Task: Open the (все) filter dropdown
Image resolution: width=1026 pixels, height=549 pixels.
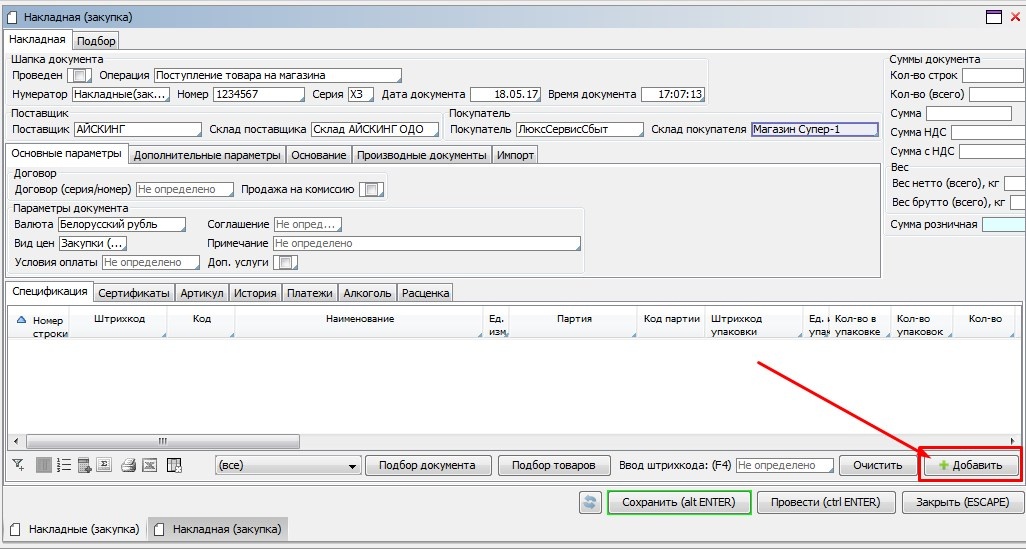Action: point(288,466)
